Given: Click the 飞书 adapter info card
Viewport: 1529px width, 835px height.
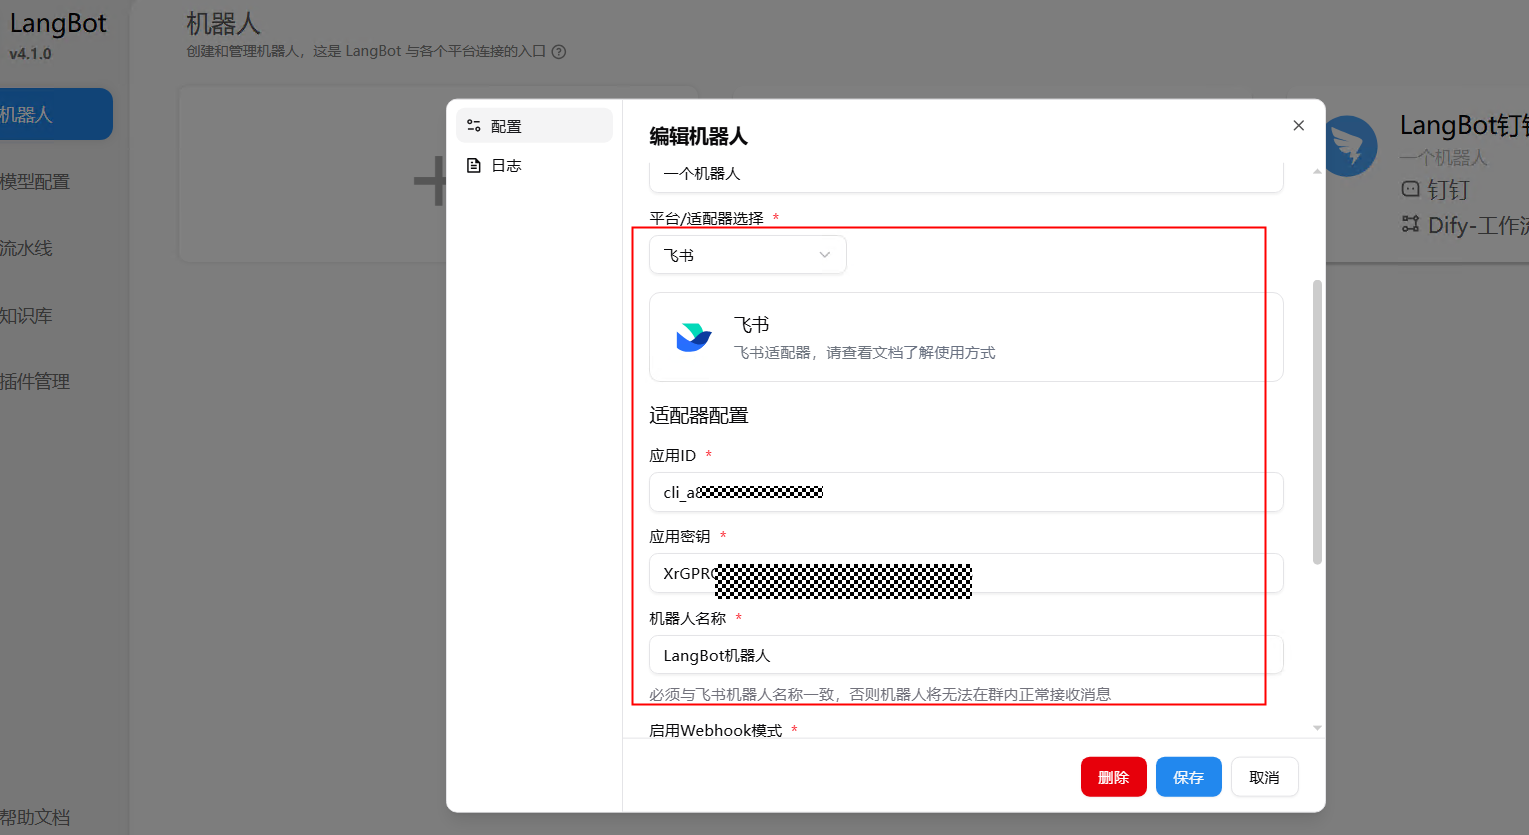Looking at the screenshot, I should pos(966,337).
